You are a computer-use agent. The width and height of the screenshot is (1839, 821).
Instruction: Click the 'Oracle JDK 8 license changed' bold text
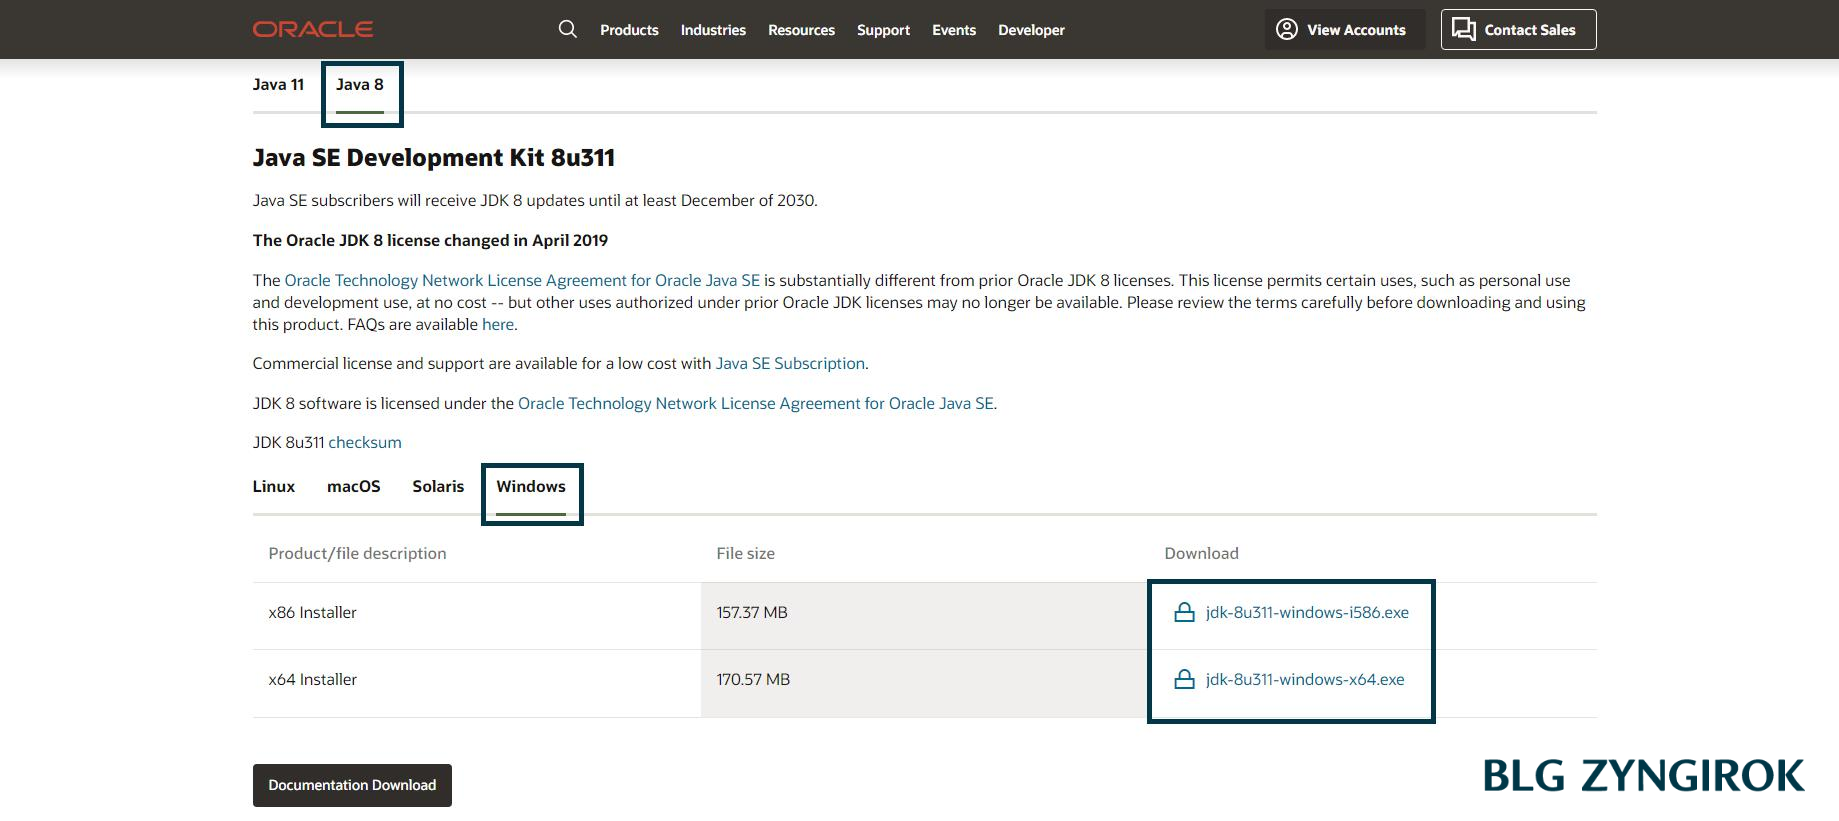point(430,241)
